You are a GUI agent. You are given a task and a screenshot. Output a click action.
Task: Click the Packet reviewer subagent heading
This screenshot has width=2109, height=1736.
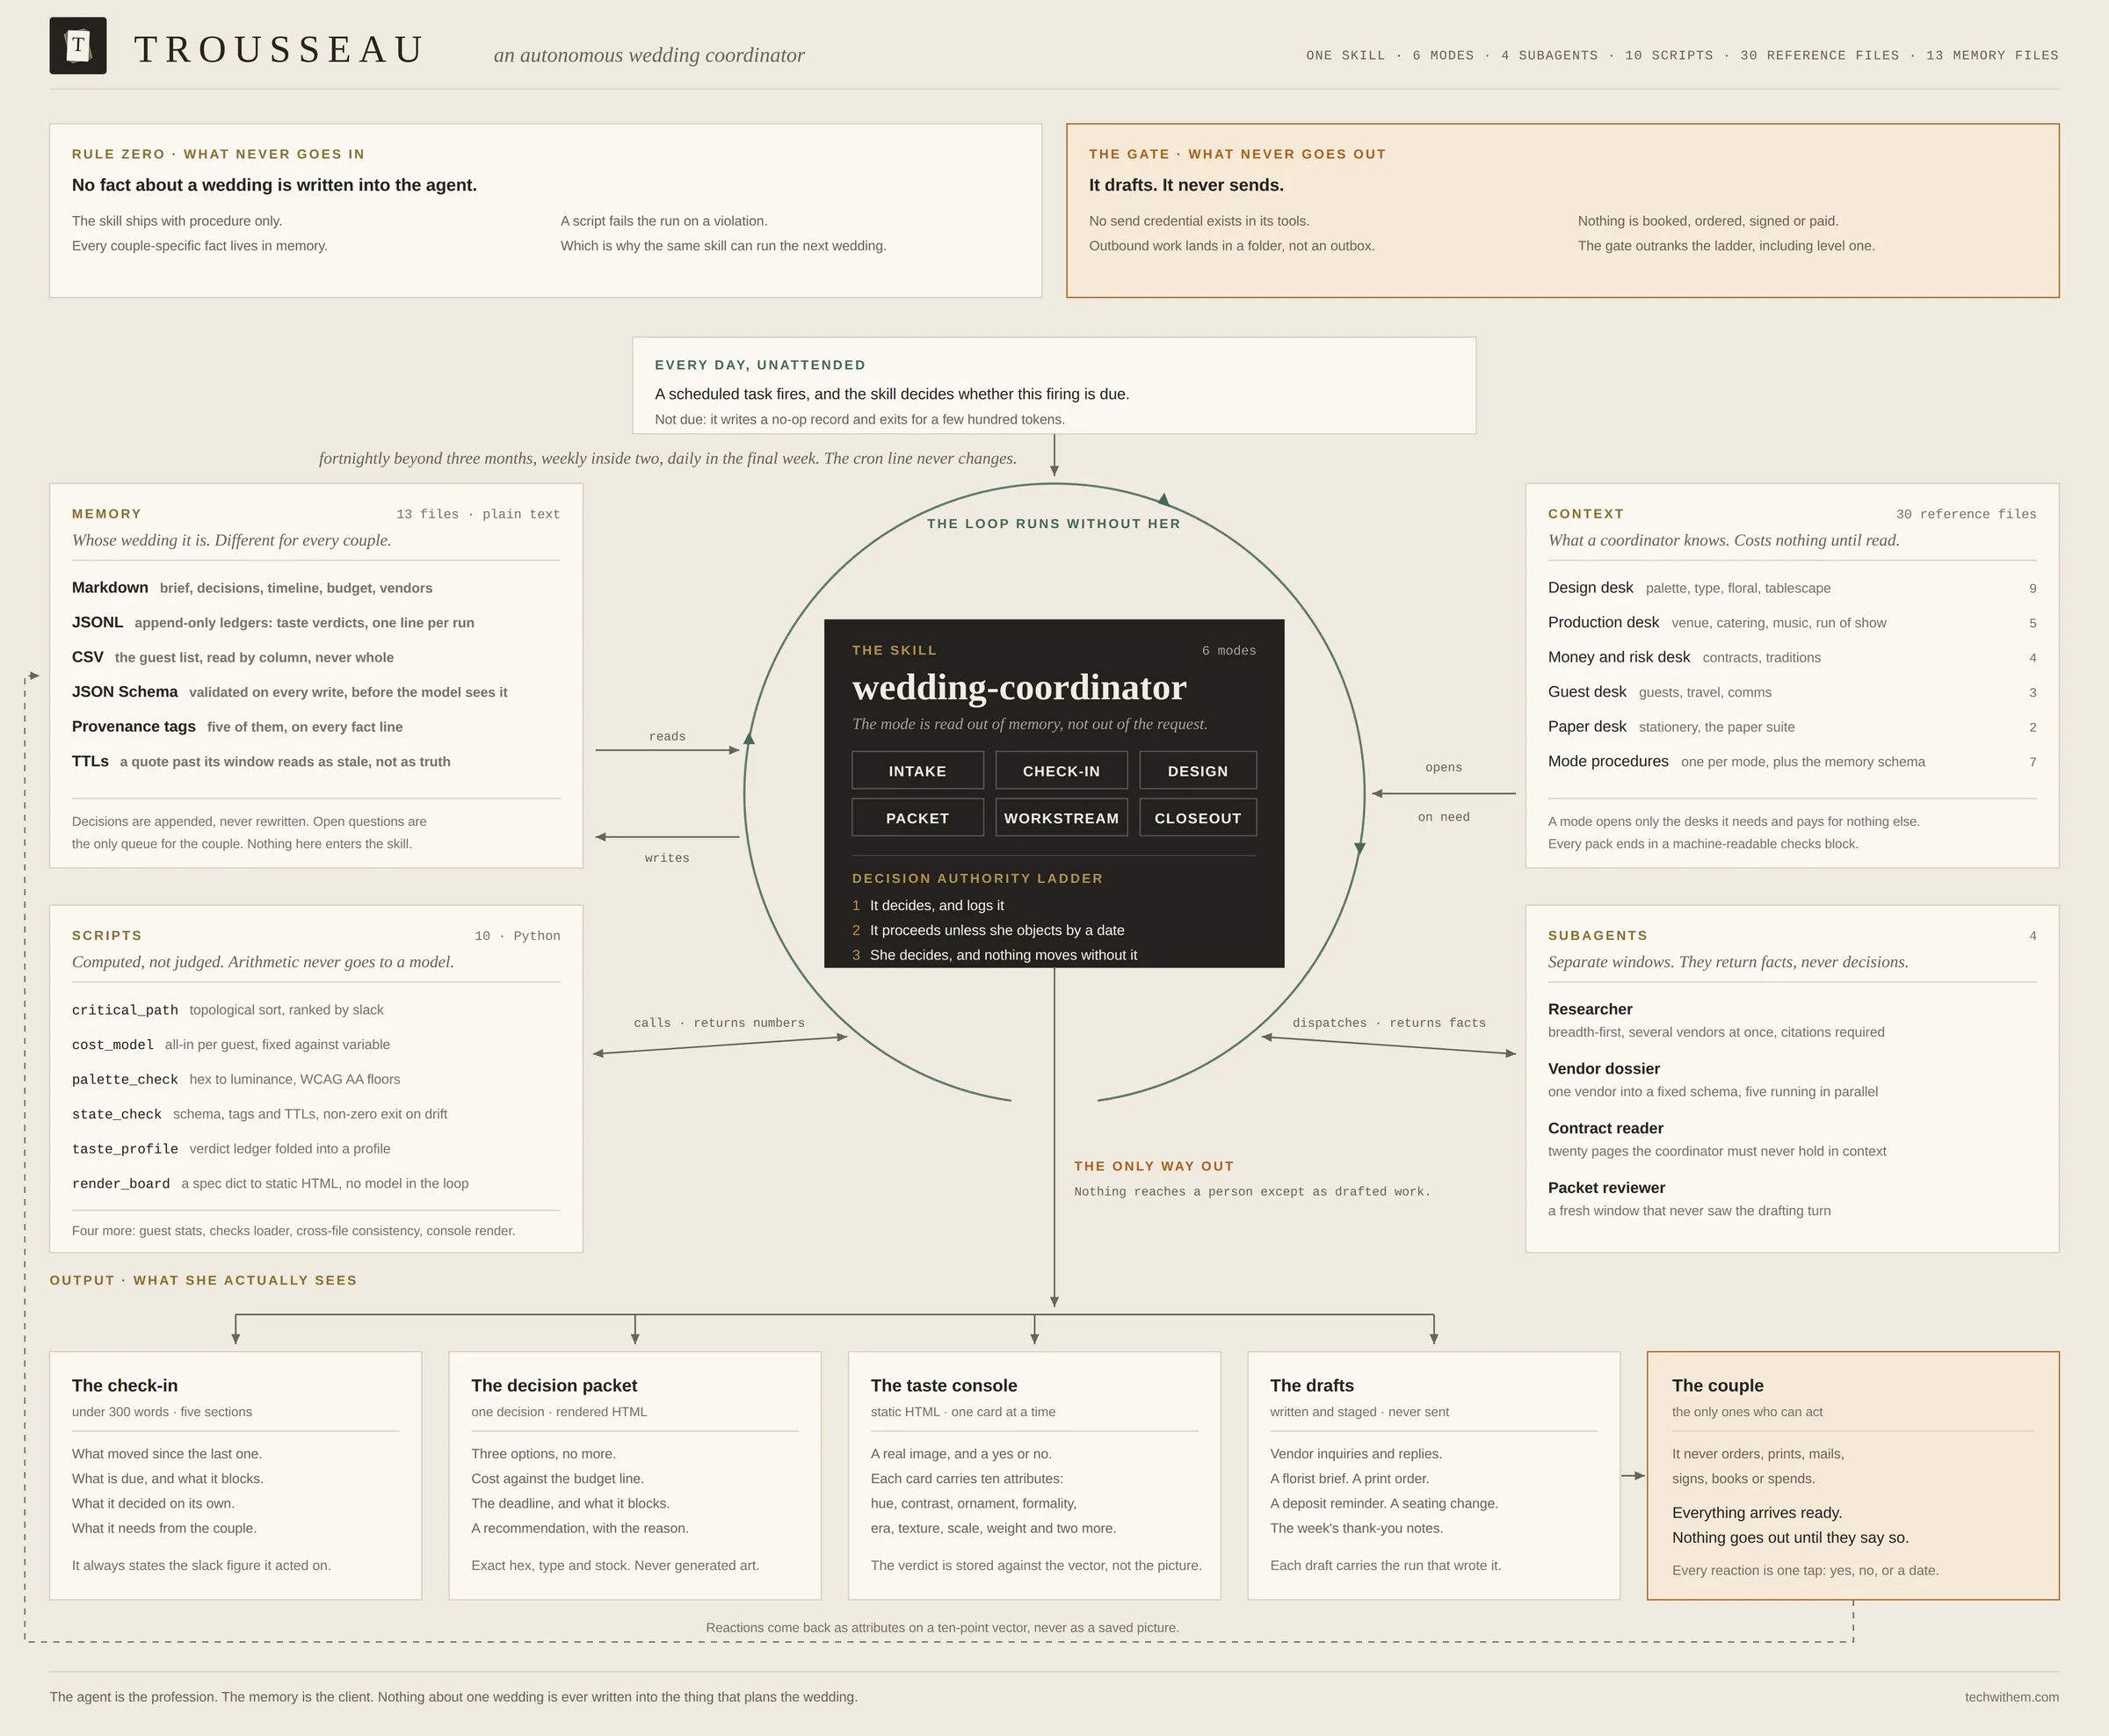(1607, 1187)
